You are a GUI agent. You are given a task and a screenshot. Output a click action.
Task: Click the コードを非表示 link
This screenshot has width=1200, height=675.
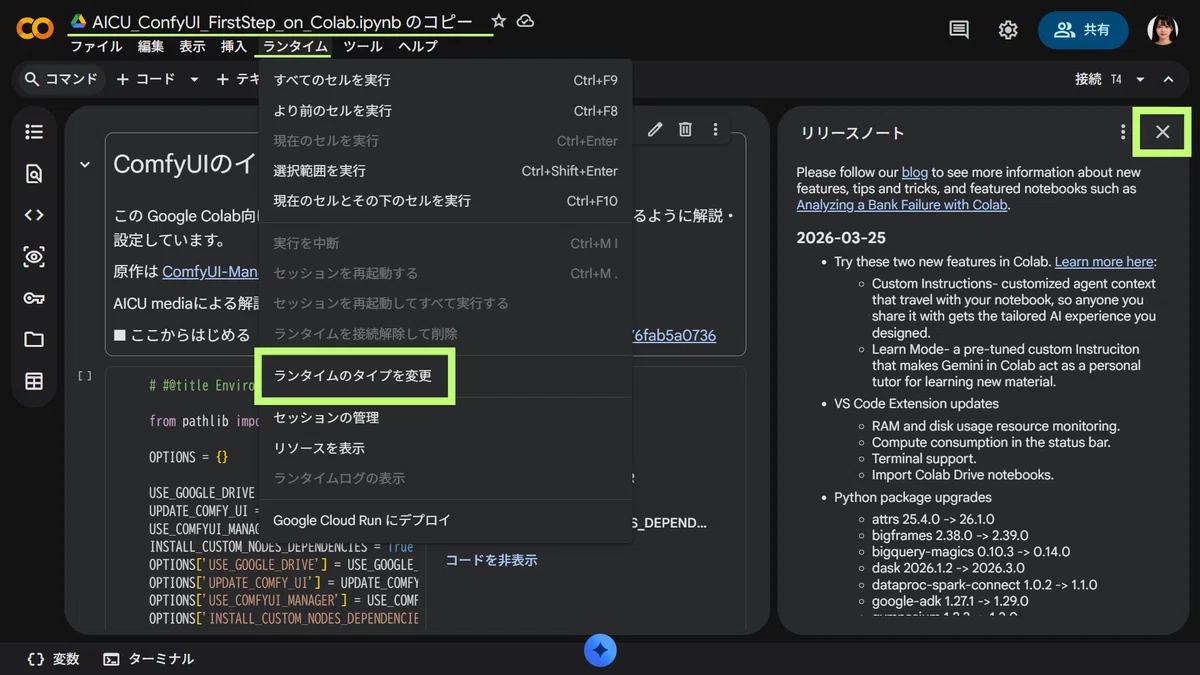click(491, 560)
